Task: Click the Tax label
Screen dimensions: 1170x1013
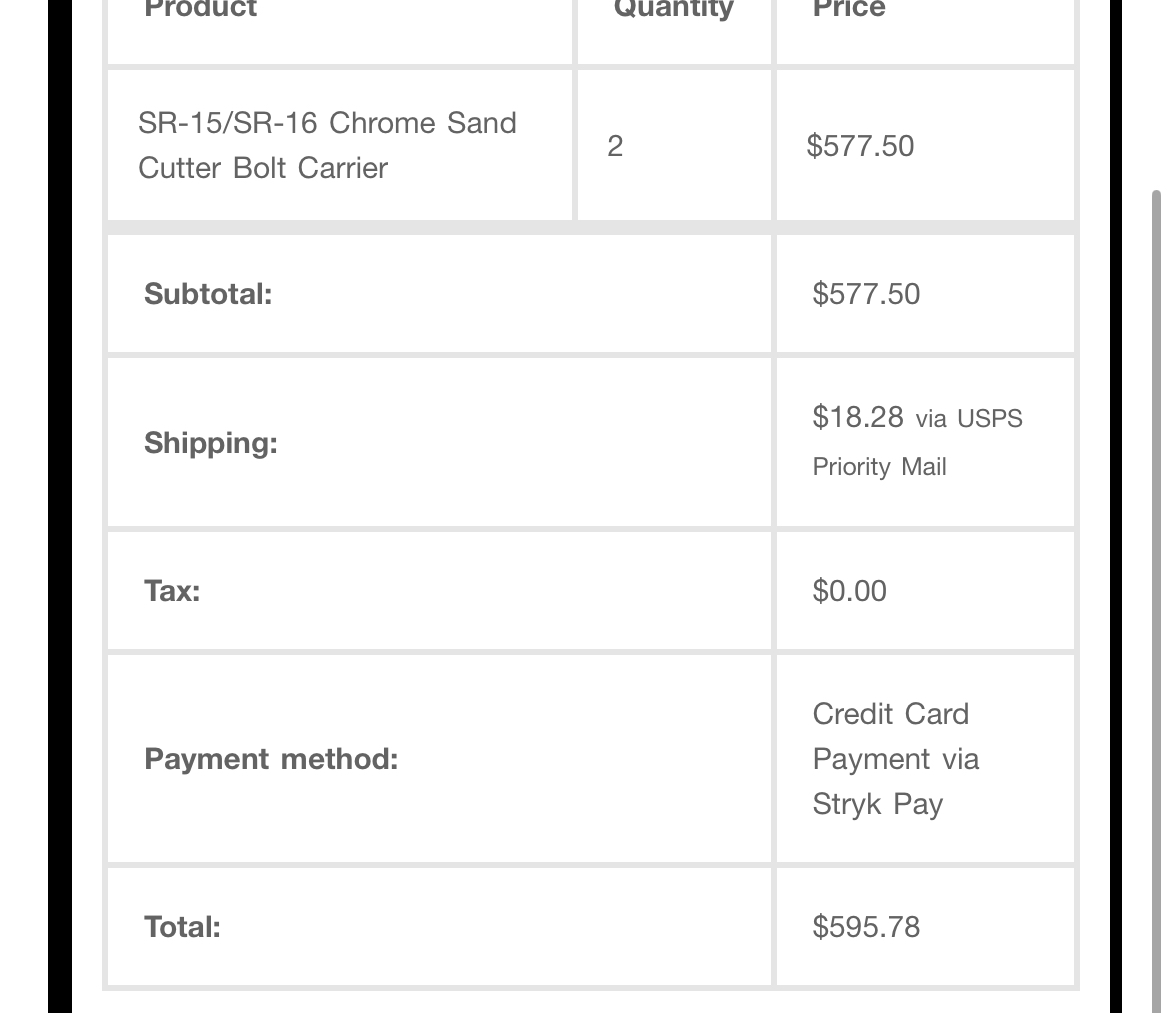Action: 172,591
